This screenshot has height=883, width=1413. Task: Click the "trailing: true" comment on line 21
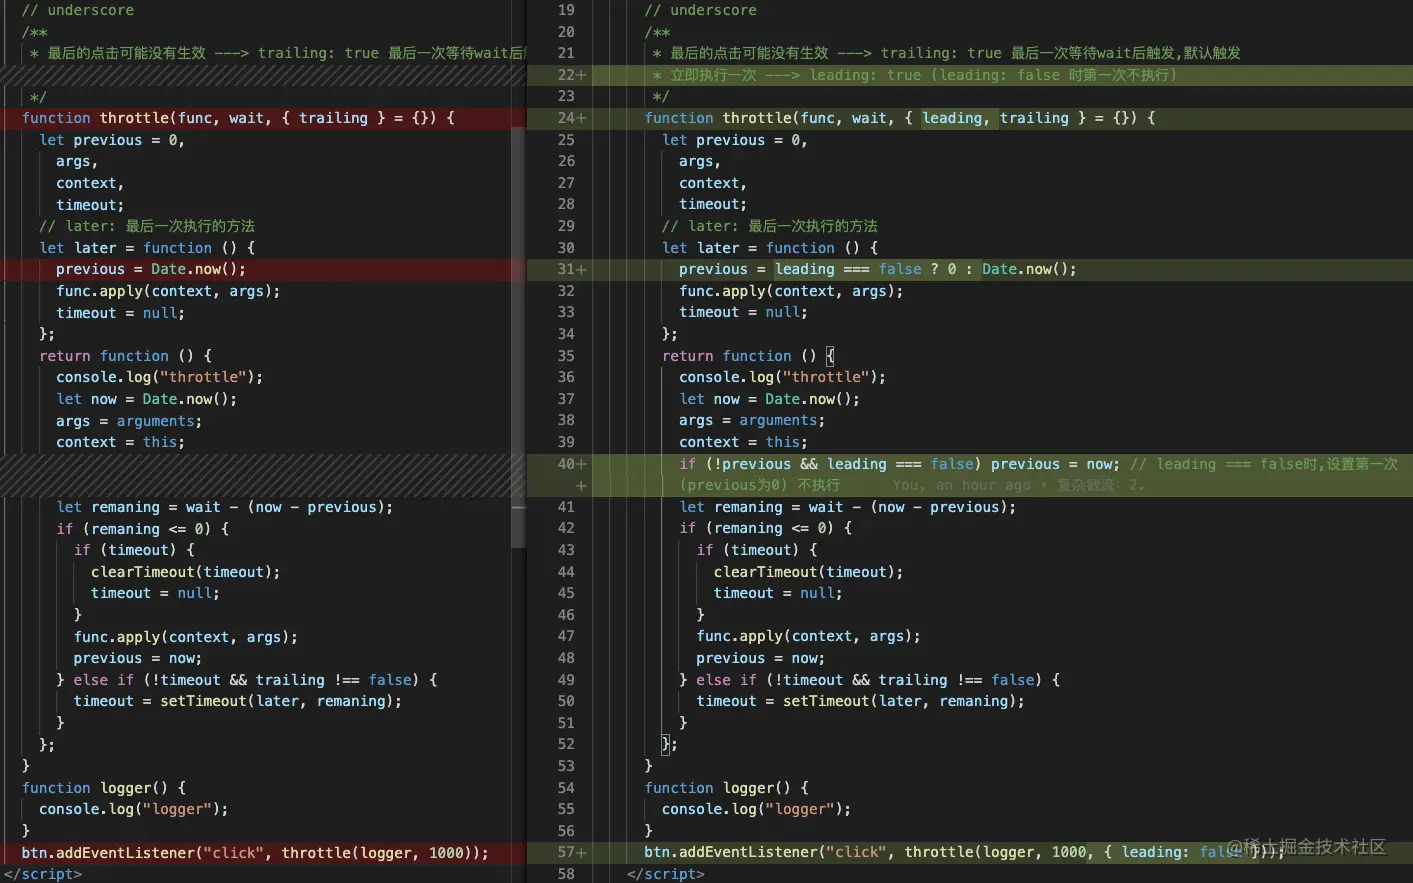(x=941, y=53)
